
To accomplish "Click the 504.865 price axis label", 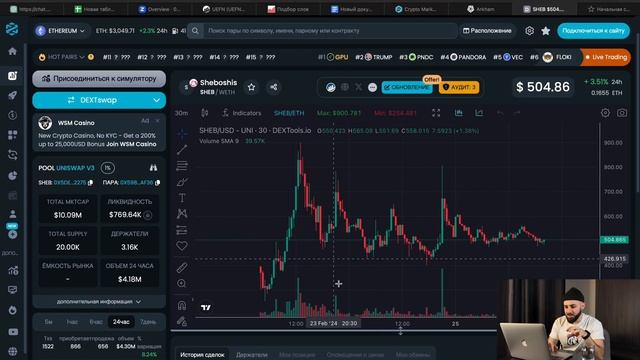I will (x=614, y=240).
